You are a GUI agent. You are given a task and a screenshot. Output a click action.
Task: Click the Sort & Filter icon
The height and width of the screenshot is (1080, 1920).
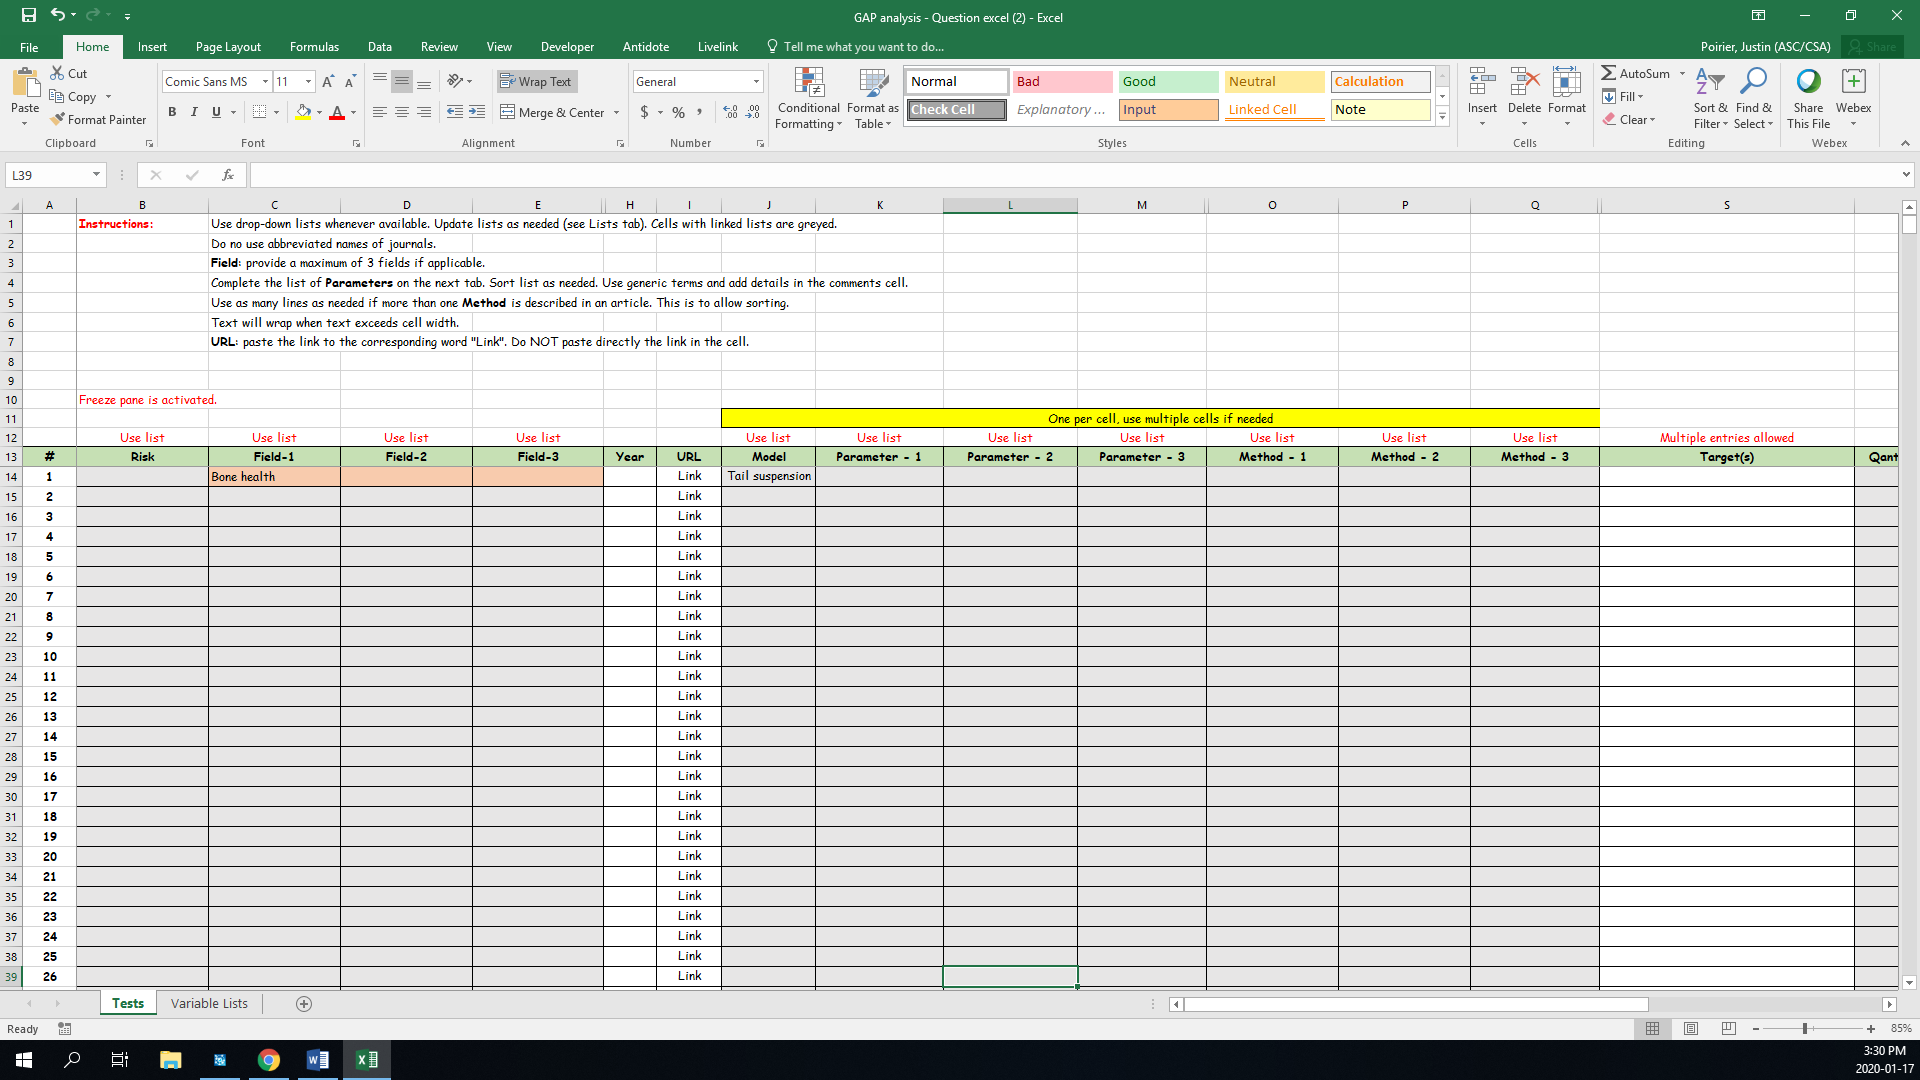[1710, 82]
